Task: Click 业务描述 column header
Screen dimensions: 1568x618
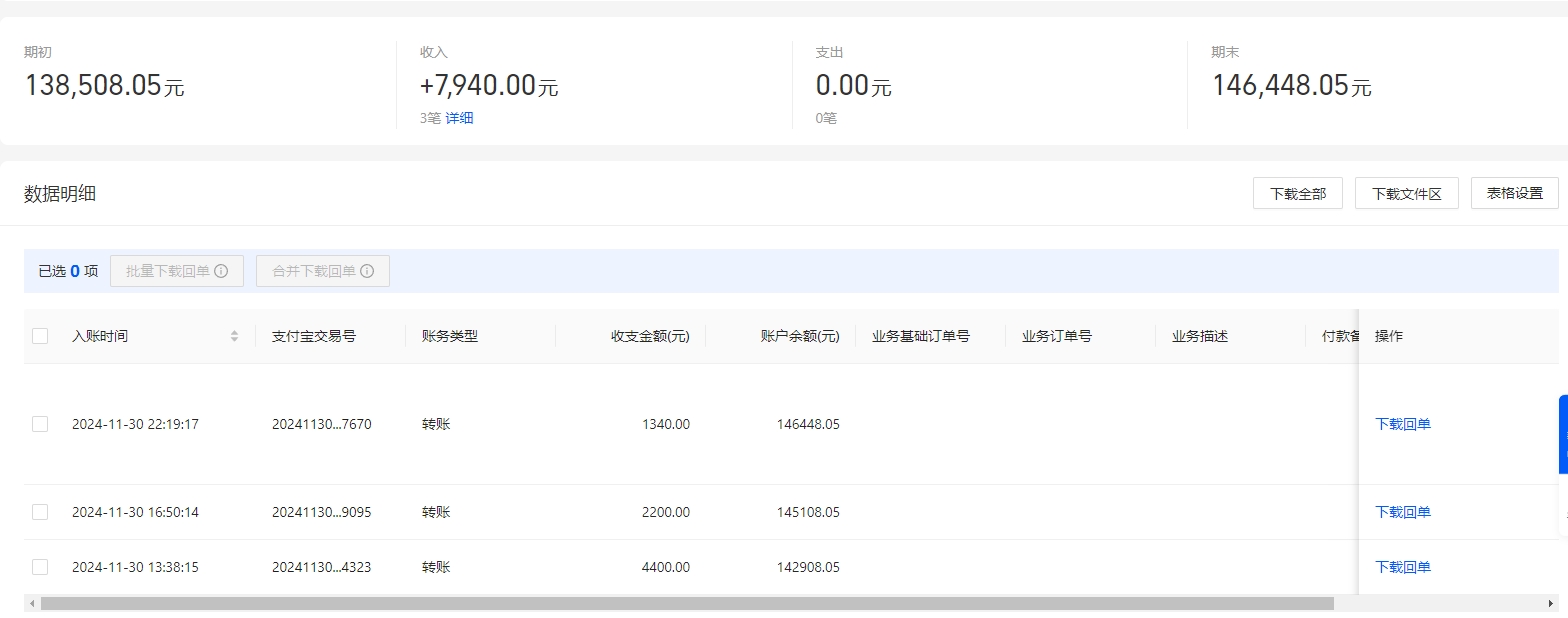Action: click(1200, 336)
